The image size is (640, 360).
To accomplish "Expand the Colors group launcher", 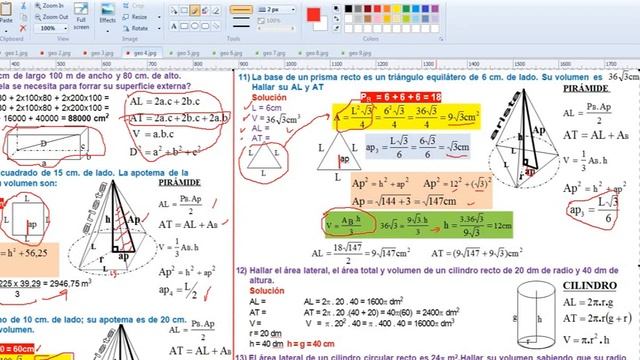I will 442,39.
